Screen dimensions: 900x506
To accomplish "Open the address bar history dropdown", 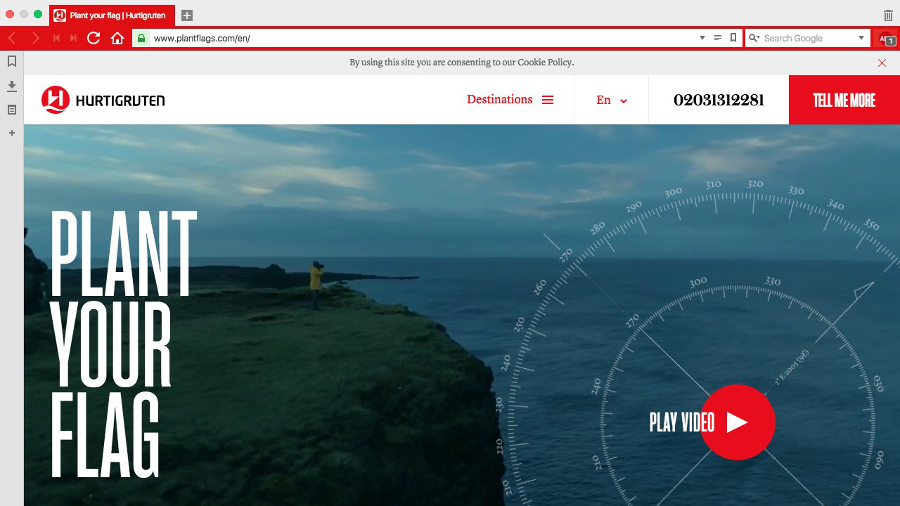I will click(702, 38).
